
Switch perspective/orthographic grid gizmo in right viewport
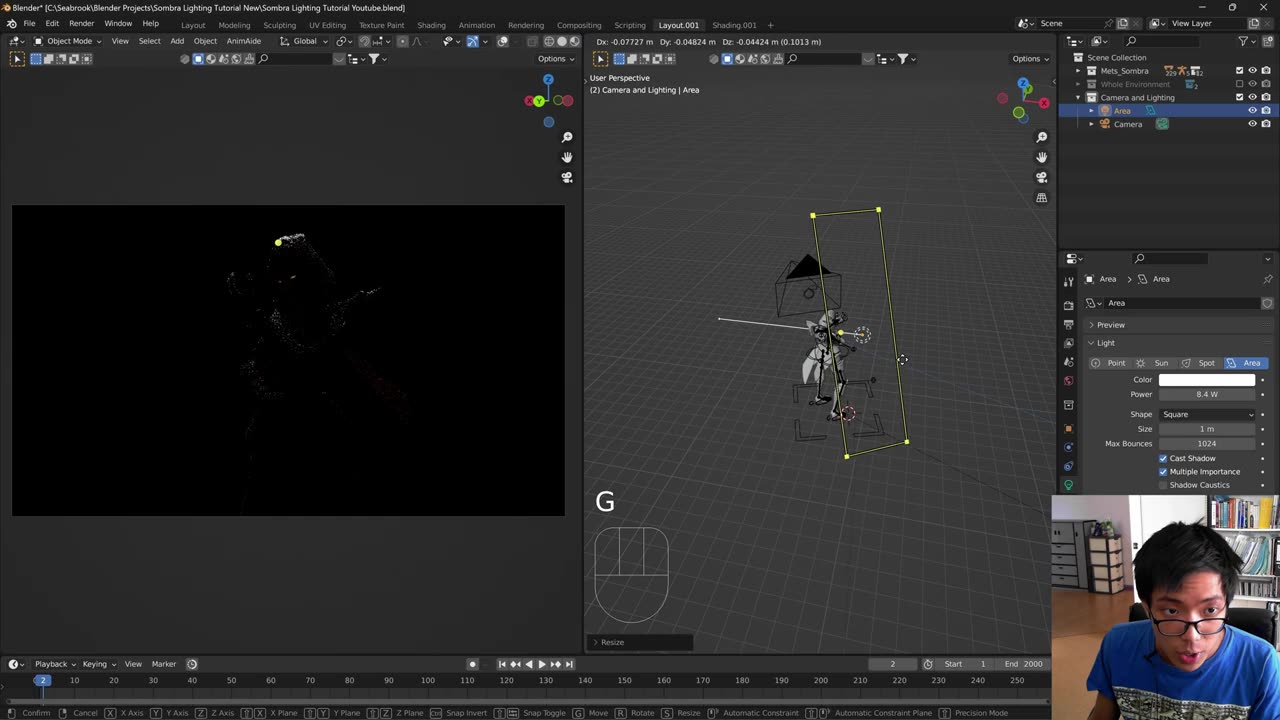tap(1041, 198)
